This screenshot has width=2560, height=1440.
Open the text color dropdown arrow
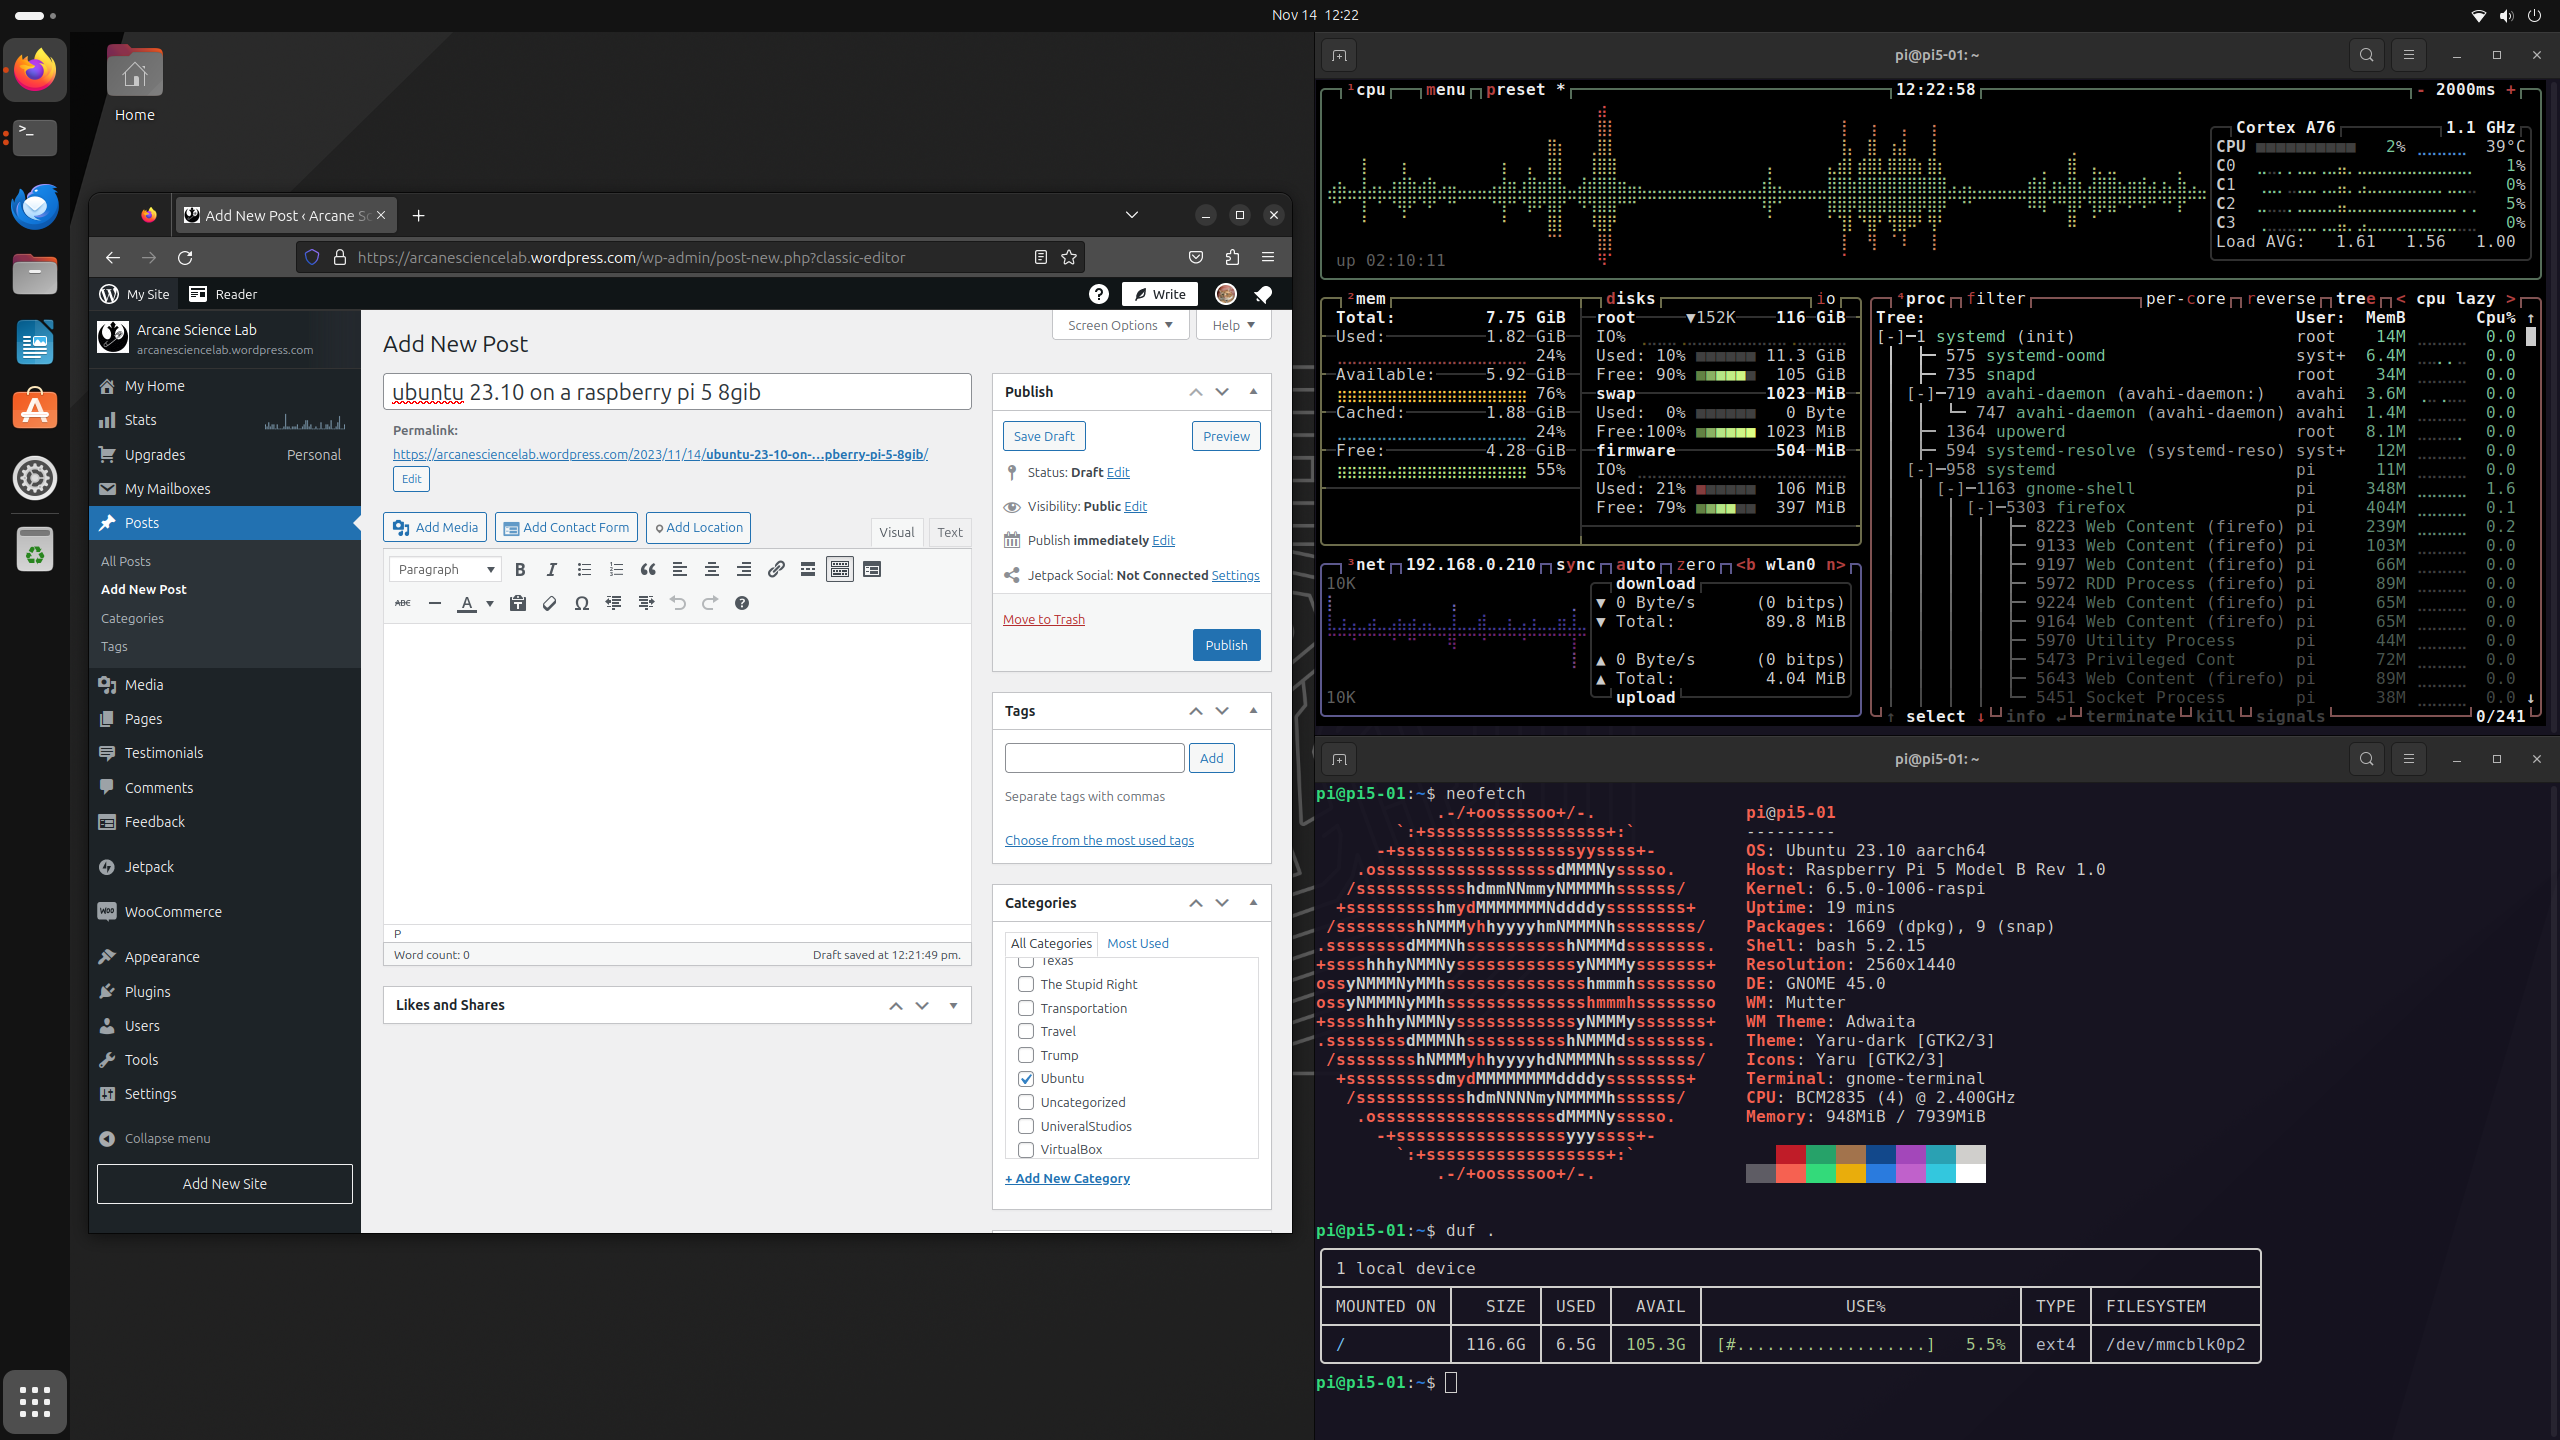(x=490, y=603)
